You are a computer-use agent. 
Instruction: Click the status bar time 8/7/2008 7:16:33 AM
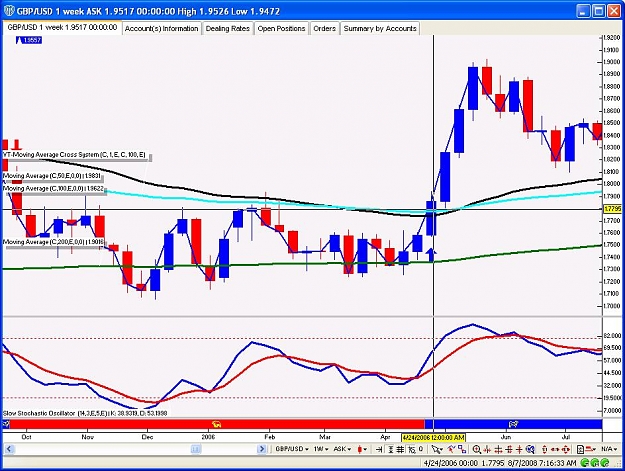[x=541, y=463]
